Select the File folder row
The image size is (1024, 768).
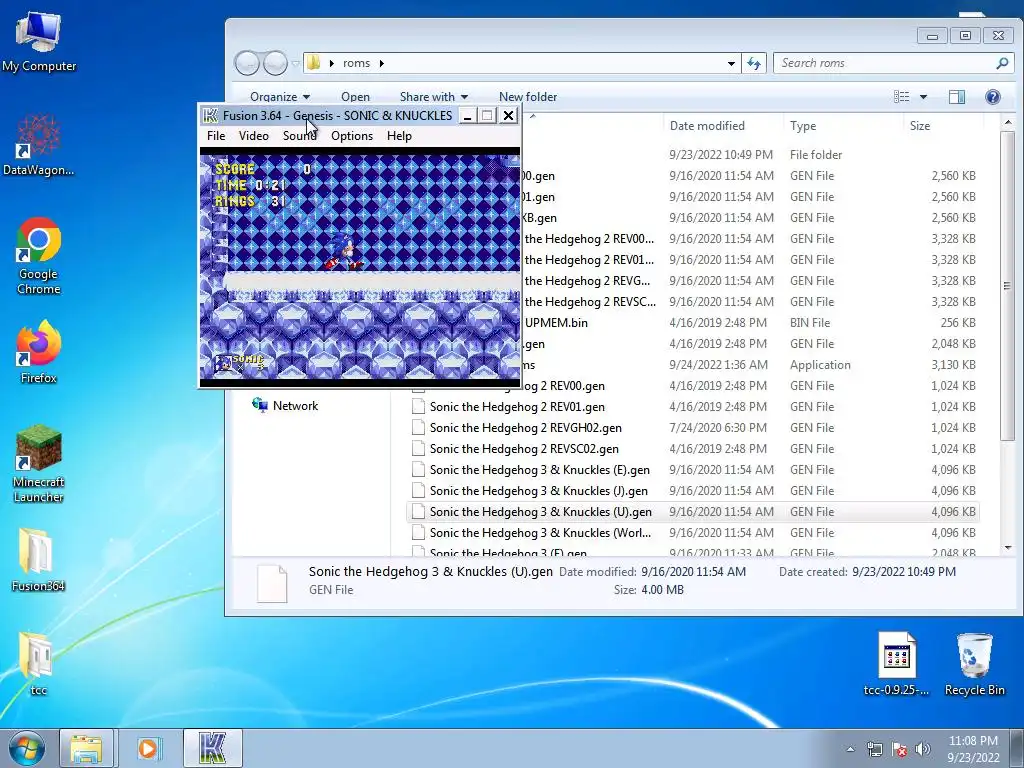750,155
